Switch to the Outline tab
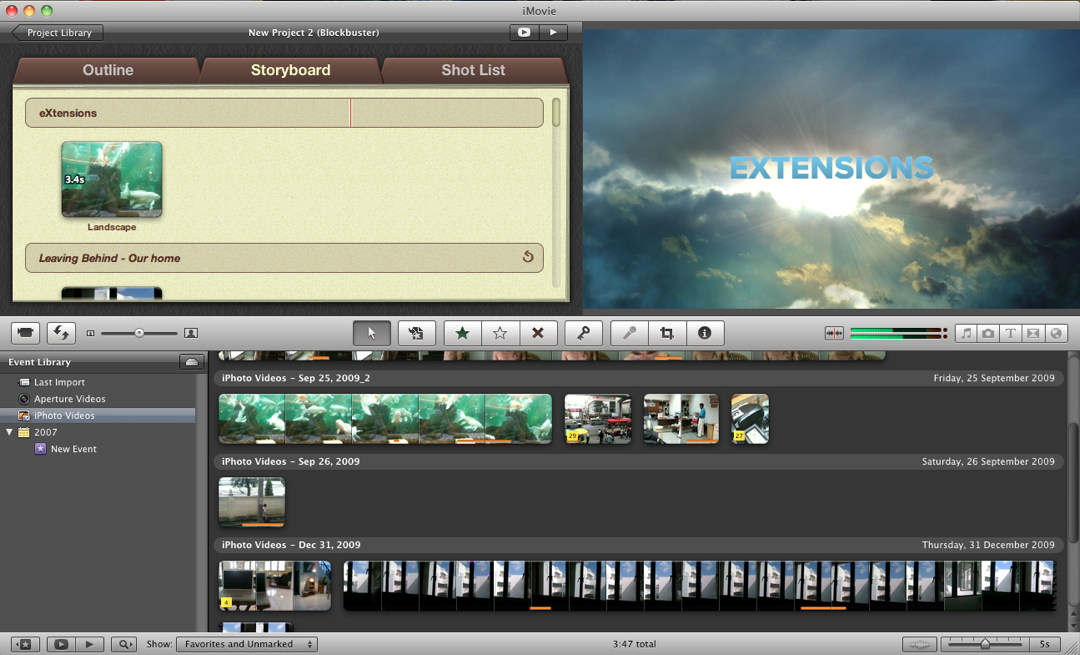The height and width of the screenshot is (655, 1080). (x=107, y=70)
